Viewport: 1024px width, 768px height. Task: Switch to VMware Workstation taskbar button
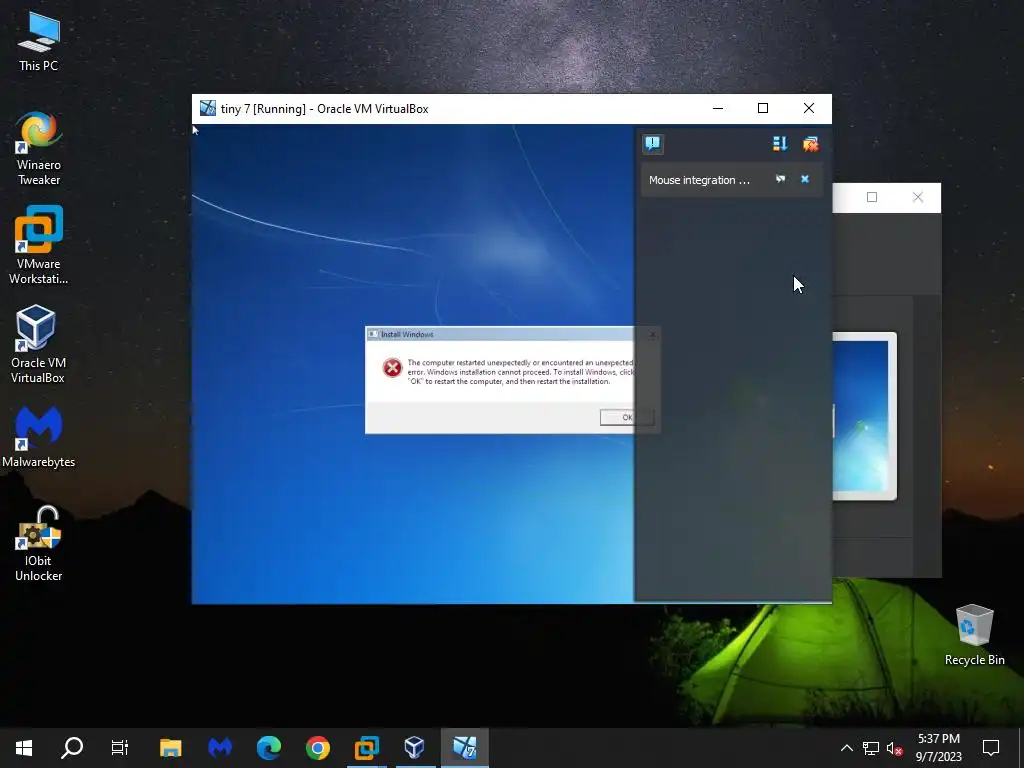point(366,748)
